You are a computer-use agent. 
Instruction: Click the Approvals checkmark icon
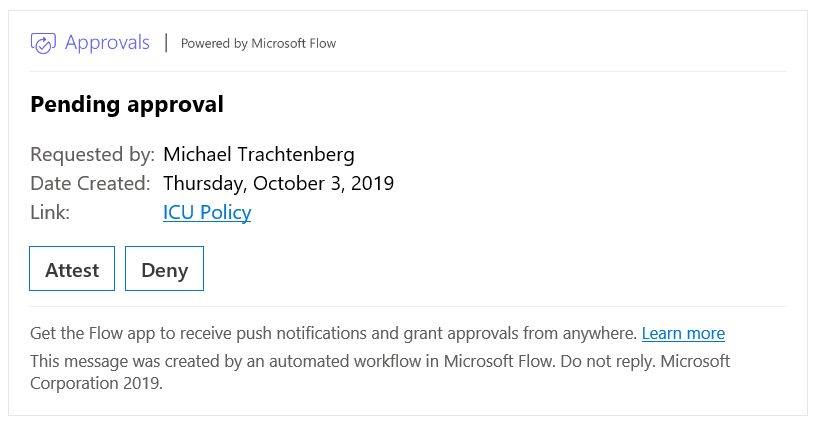43,43
